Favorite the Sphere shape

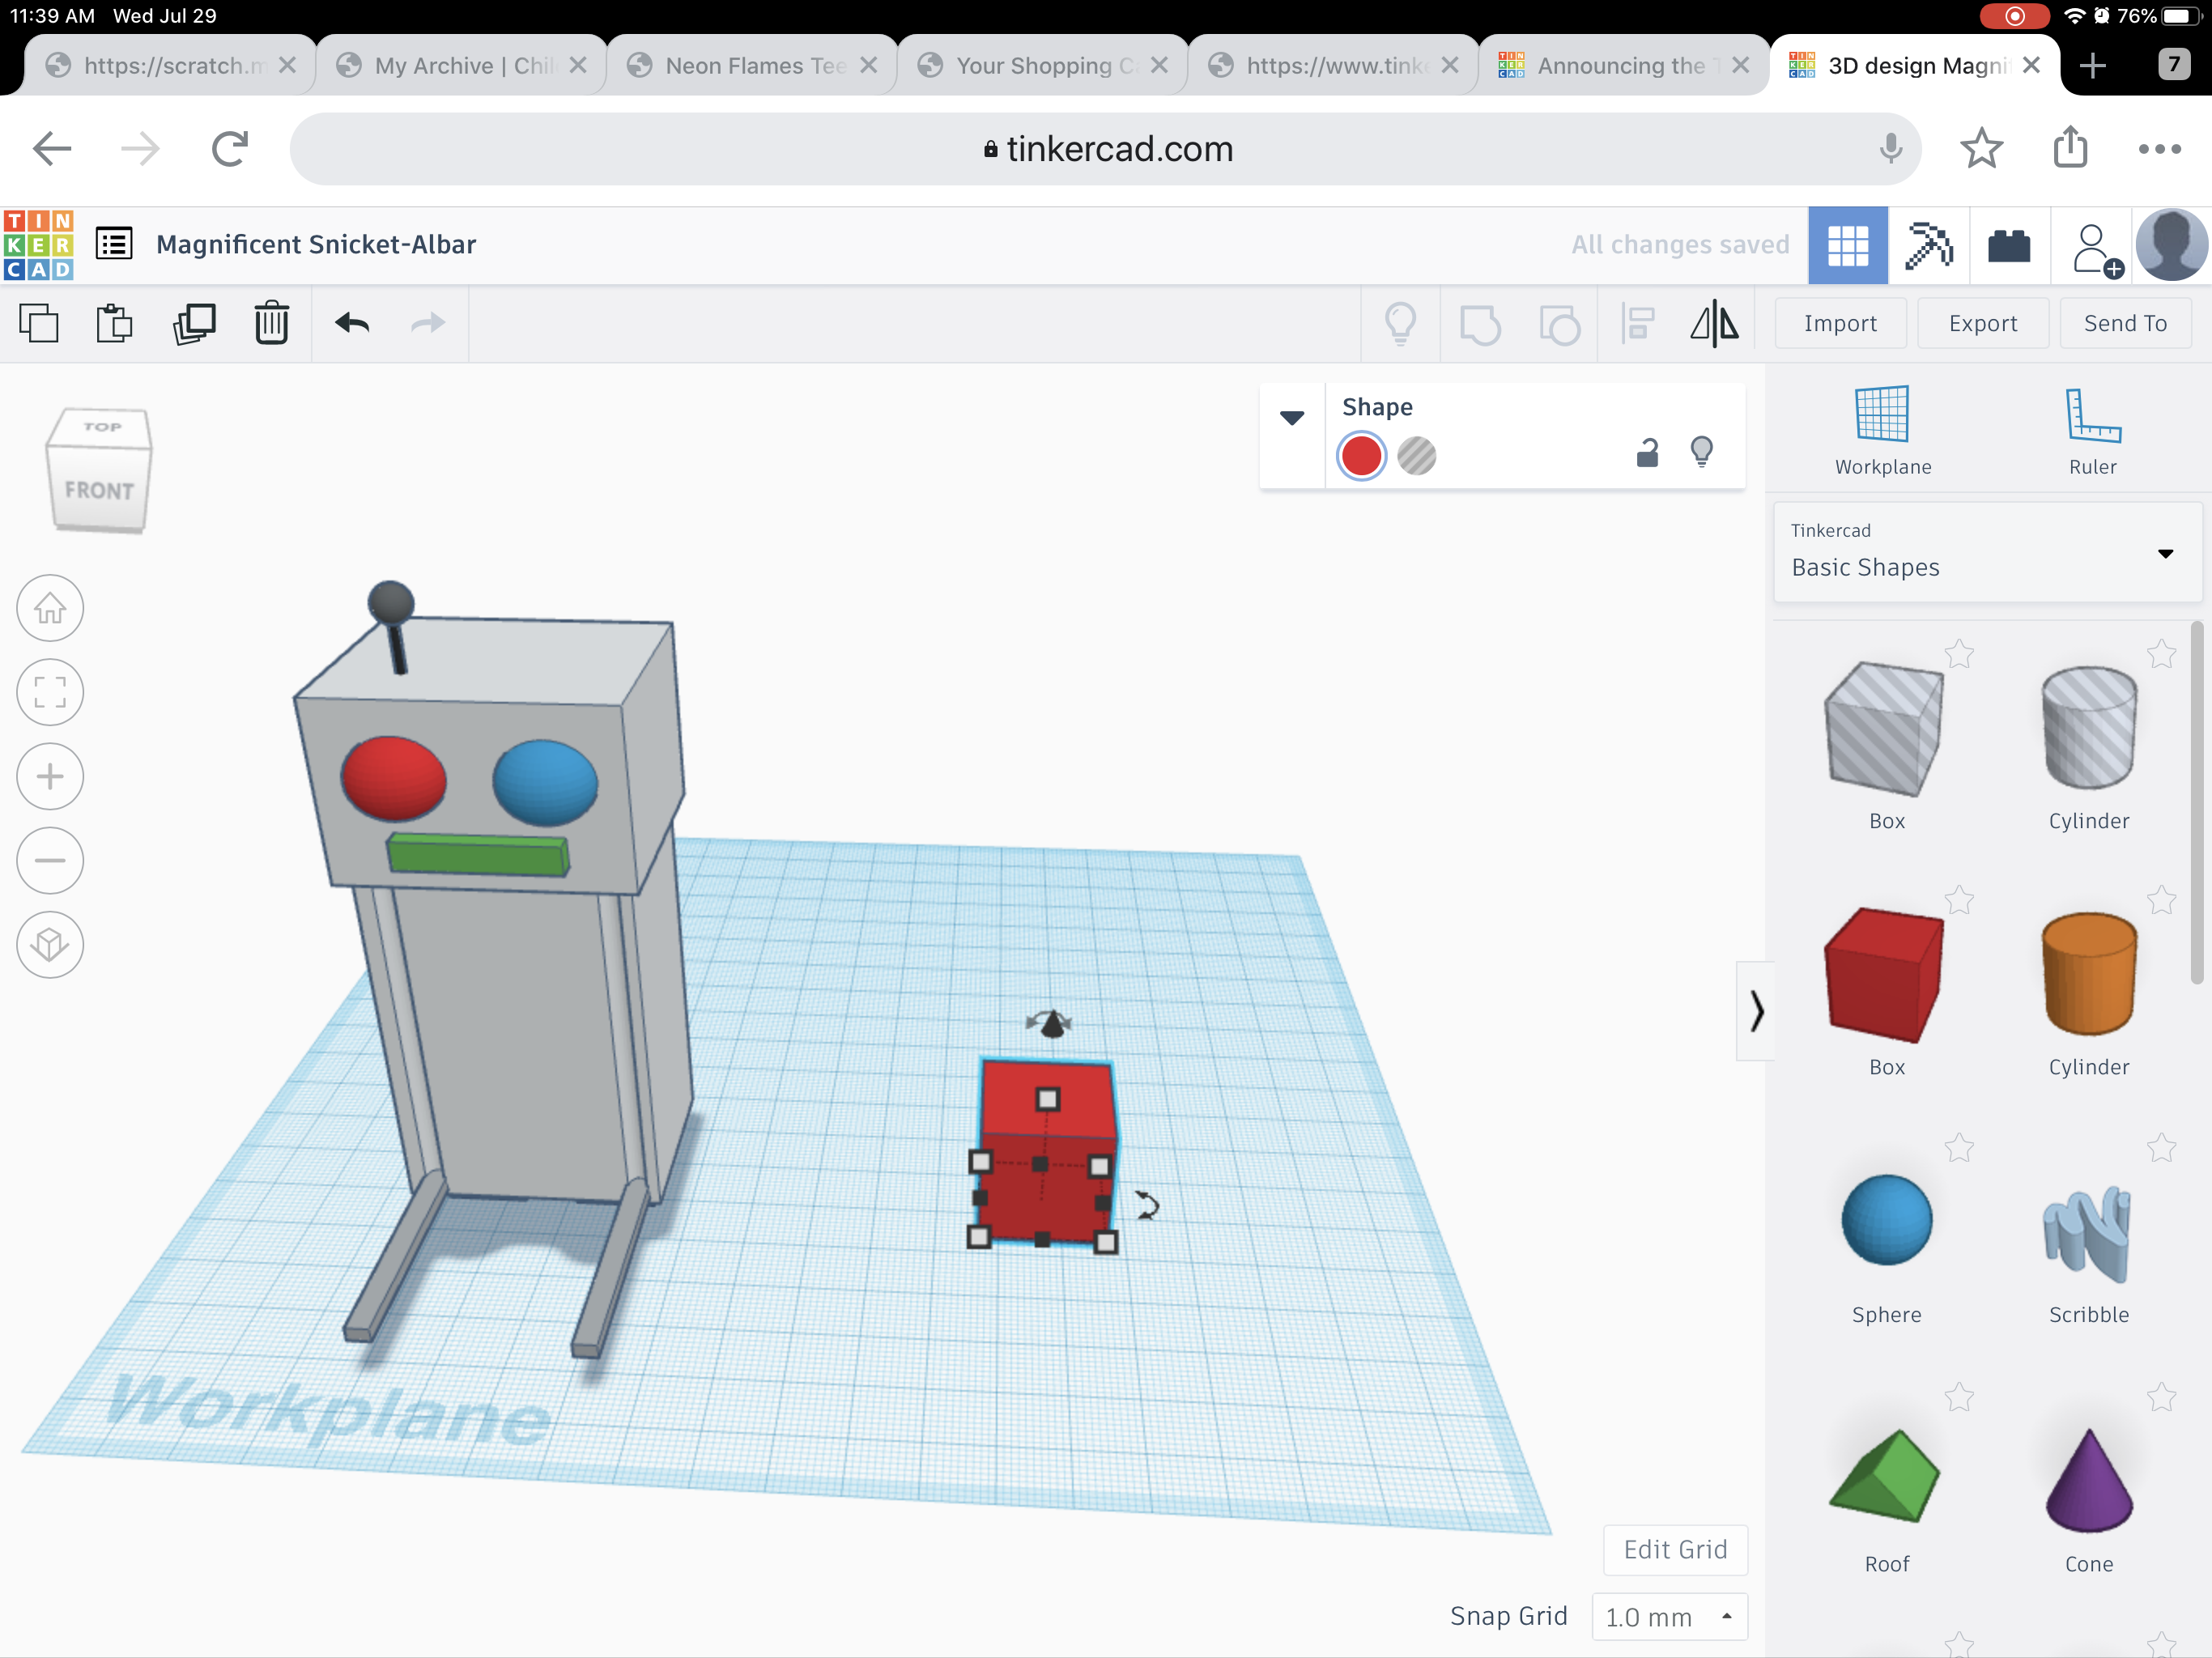pos(1959,1148)
